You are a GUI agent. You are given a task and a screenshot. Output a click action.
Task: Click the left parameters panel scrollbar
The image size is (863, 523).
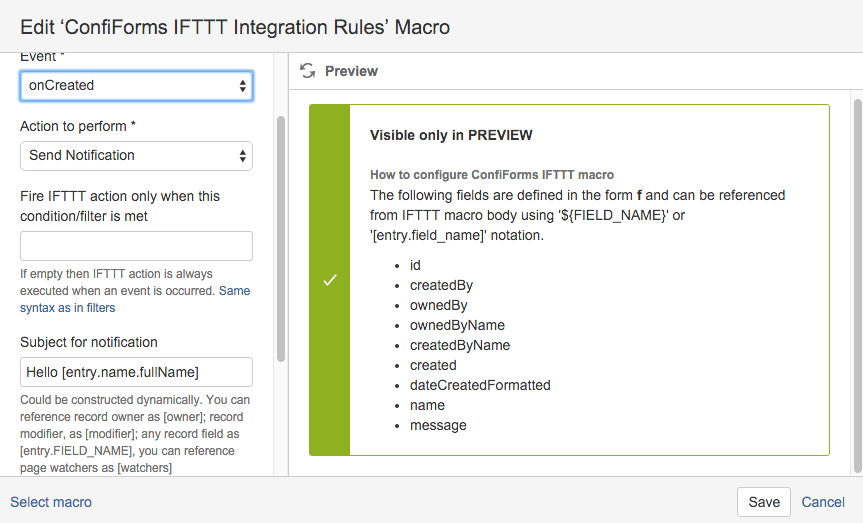tap(281, 238)
